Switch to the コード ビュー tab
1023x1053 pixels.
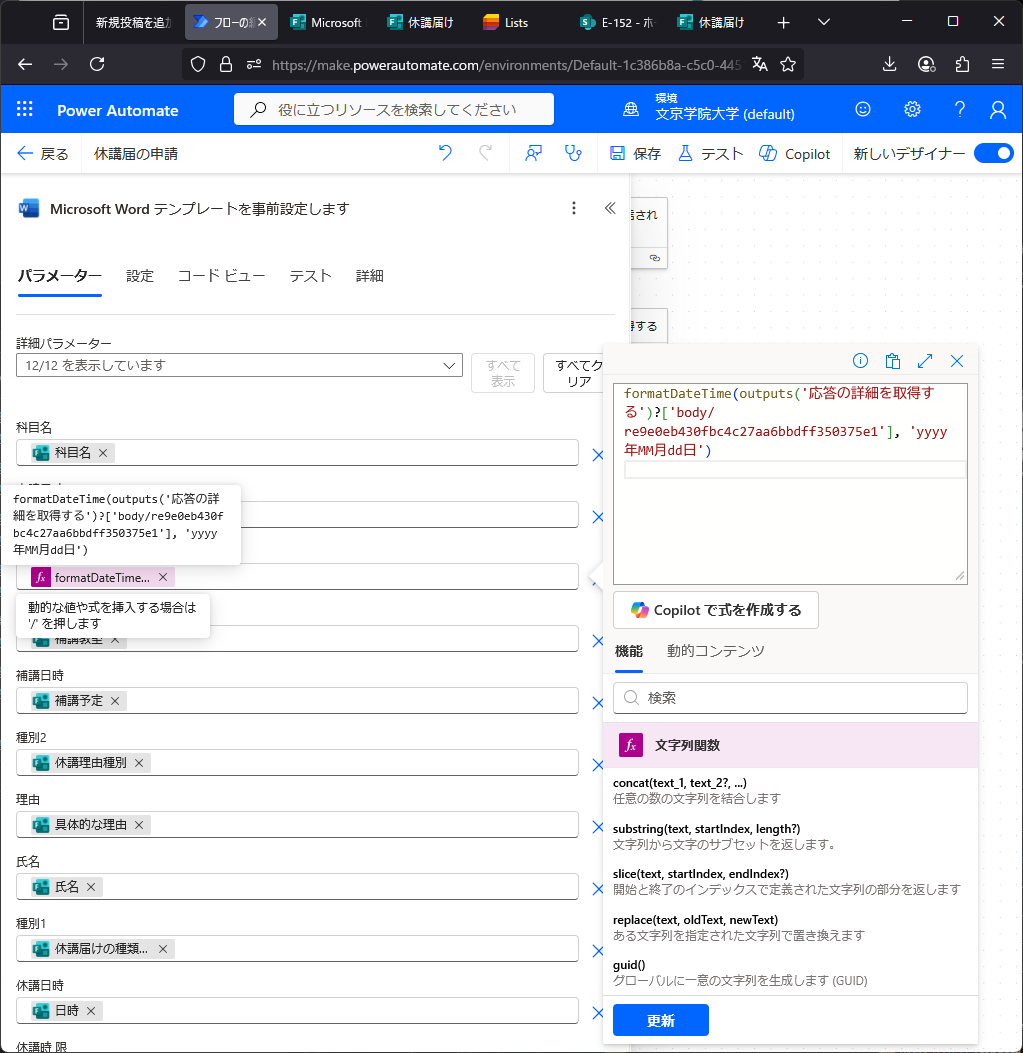(221, 276)
